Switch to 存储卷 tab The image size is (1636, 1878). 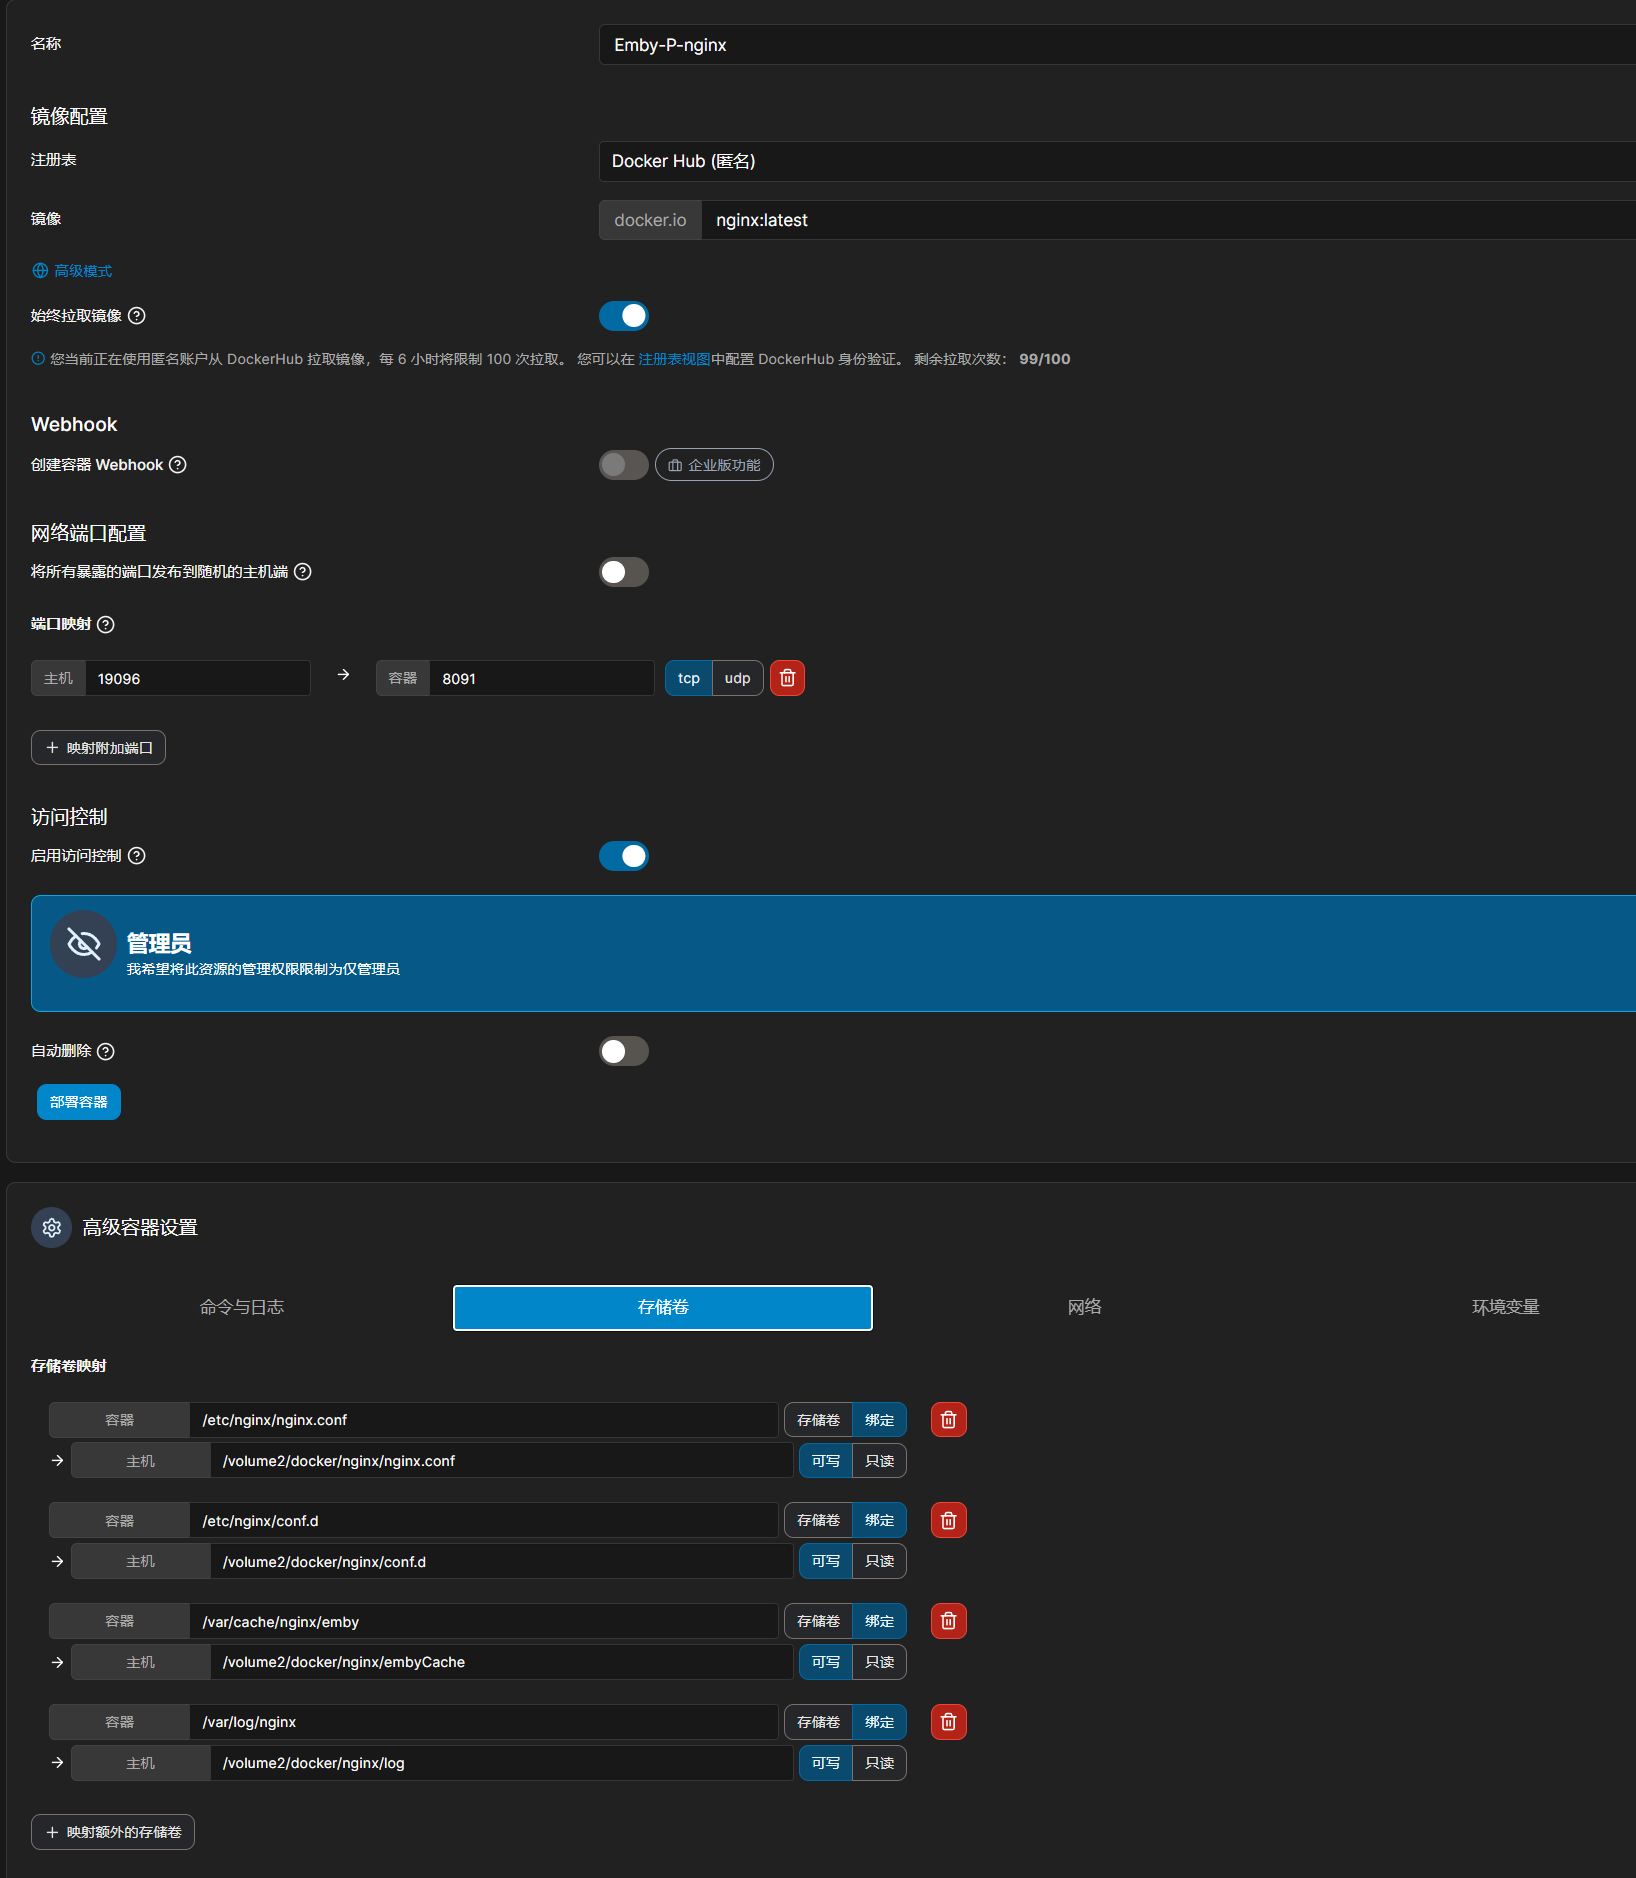[663, 1308]
